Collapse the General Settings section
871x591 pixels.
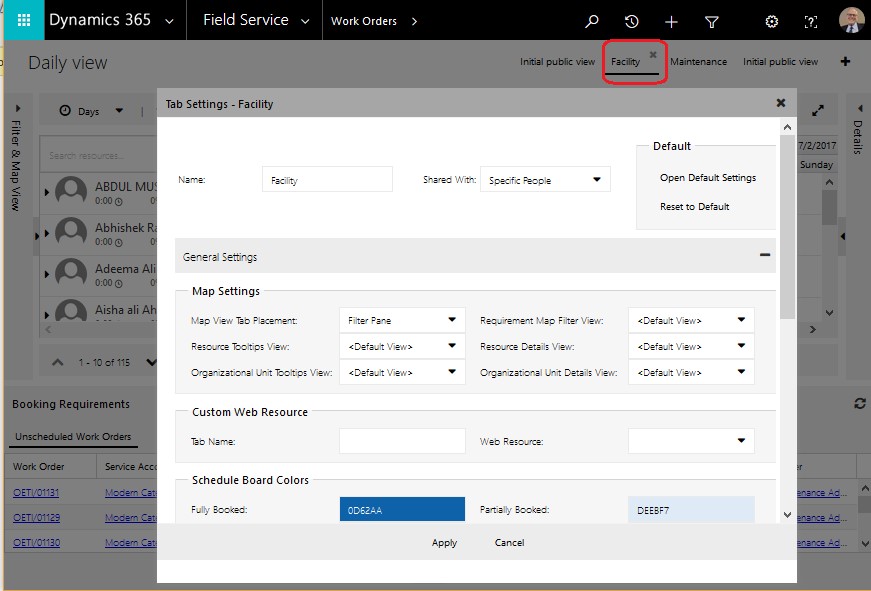click(x=765, y=255)
